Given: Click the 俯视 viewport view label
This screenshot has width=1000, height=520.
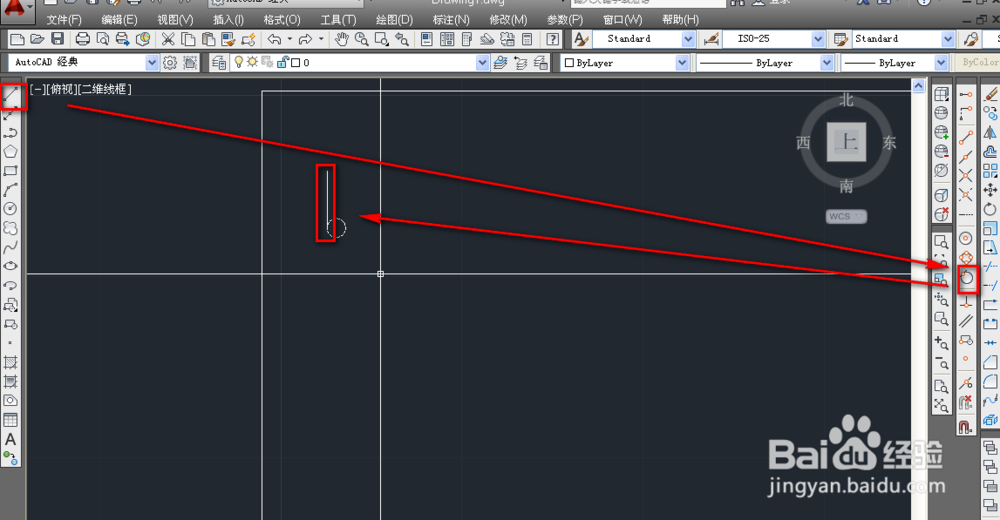Looking at the screenshot, I should click(62, 89).
